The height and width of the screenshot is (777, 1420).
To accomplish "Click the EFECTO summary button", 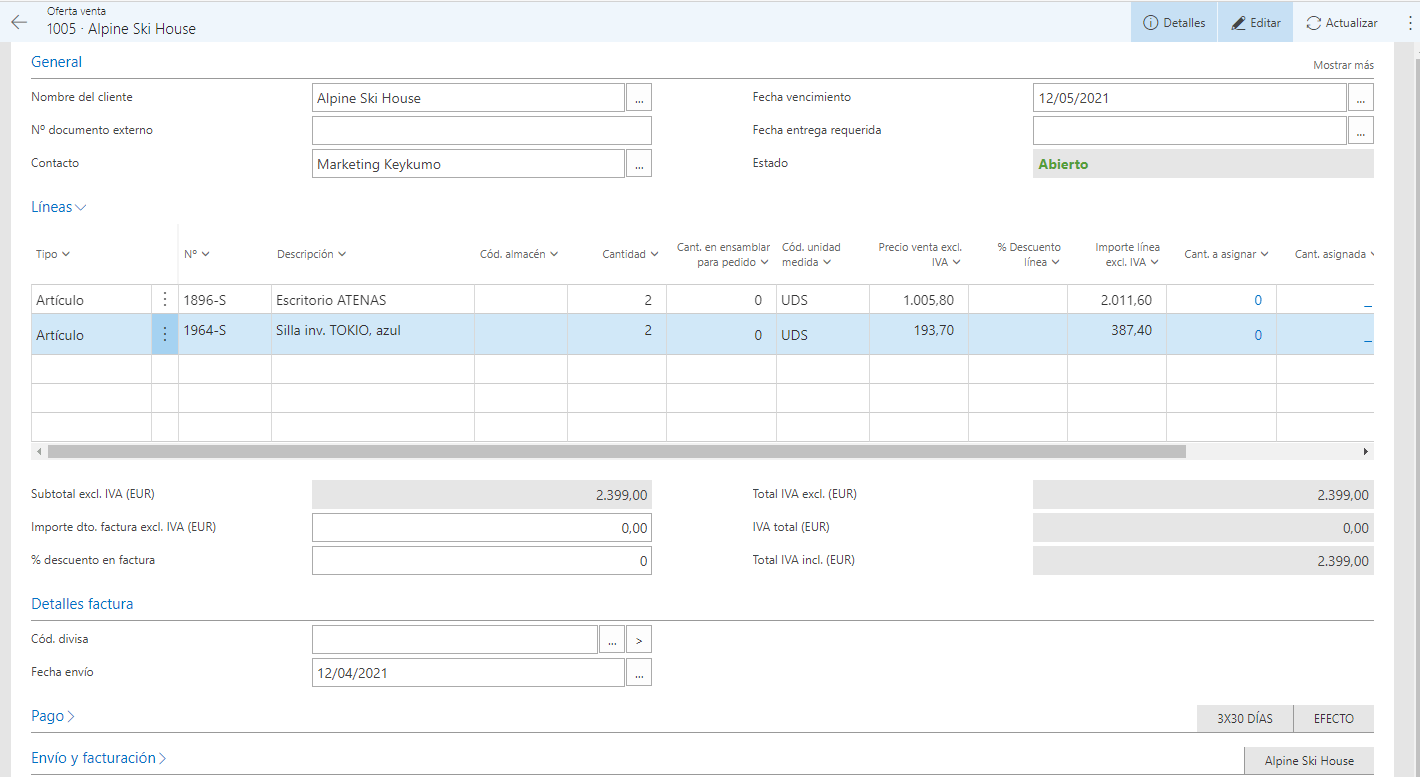I will point(1334,719).
